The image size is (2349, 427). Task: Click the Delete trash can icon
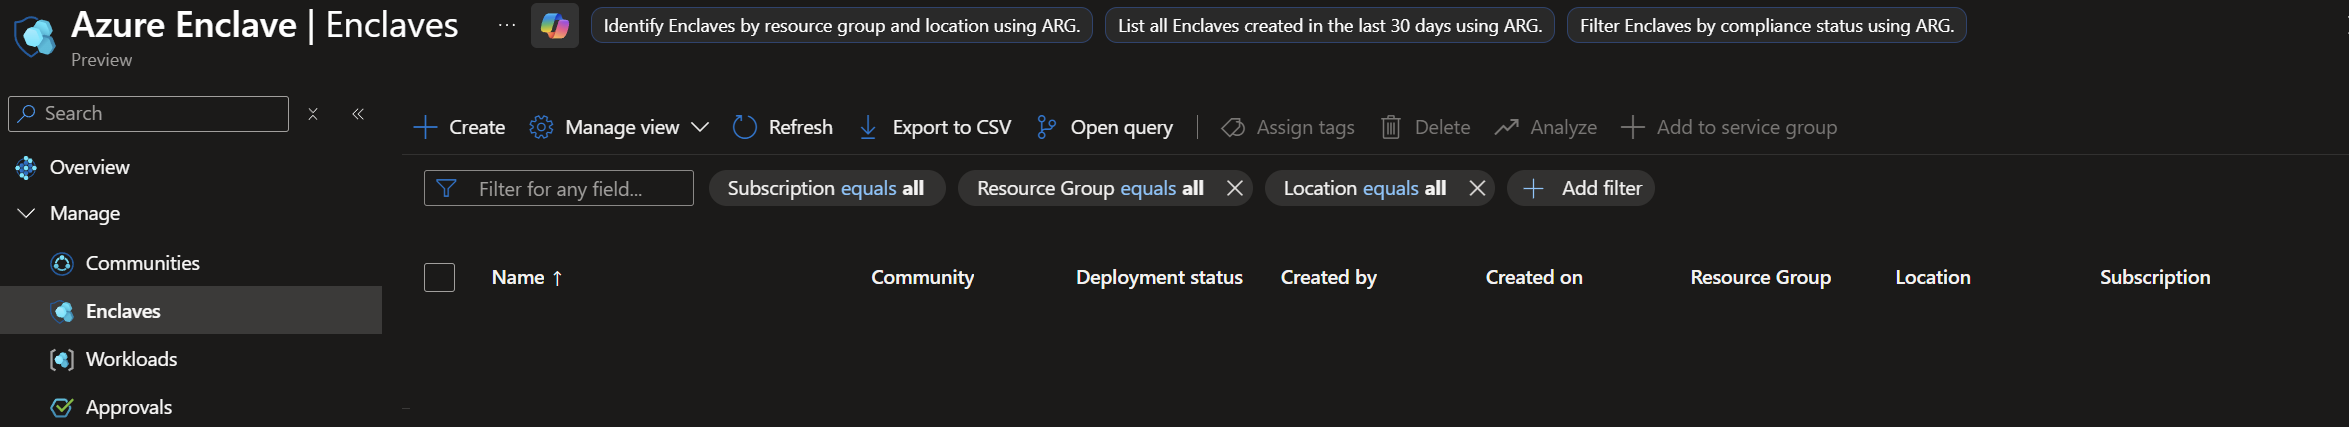pos(1391,127)
